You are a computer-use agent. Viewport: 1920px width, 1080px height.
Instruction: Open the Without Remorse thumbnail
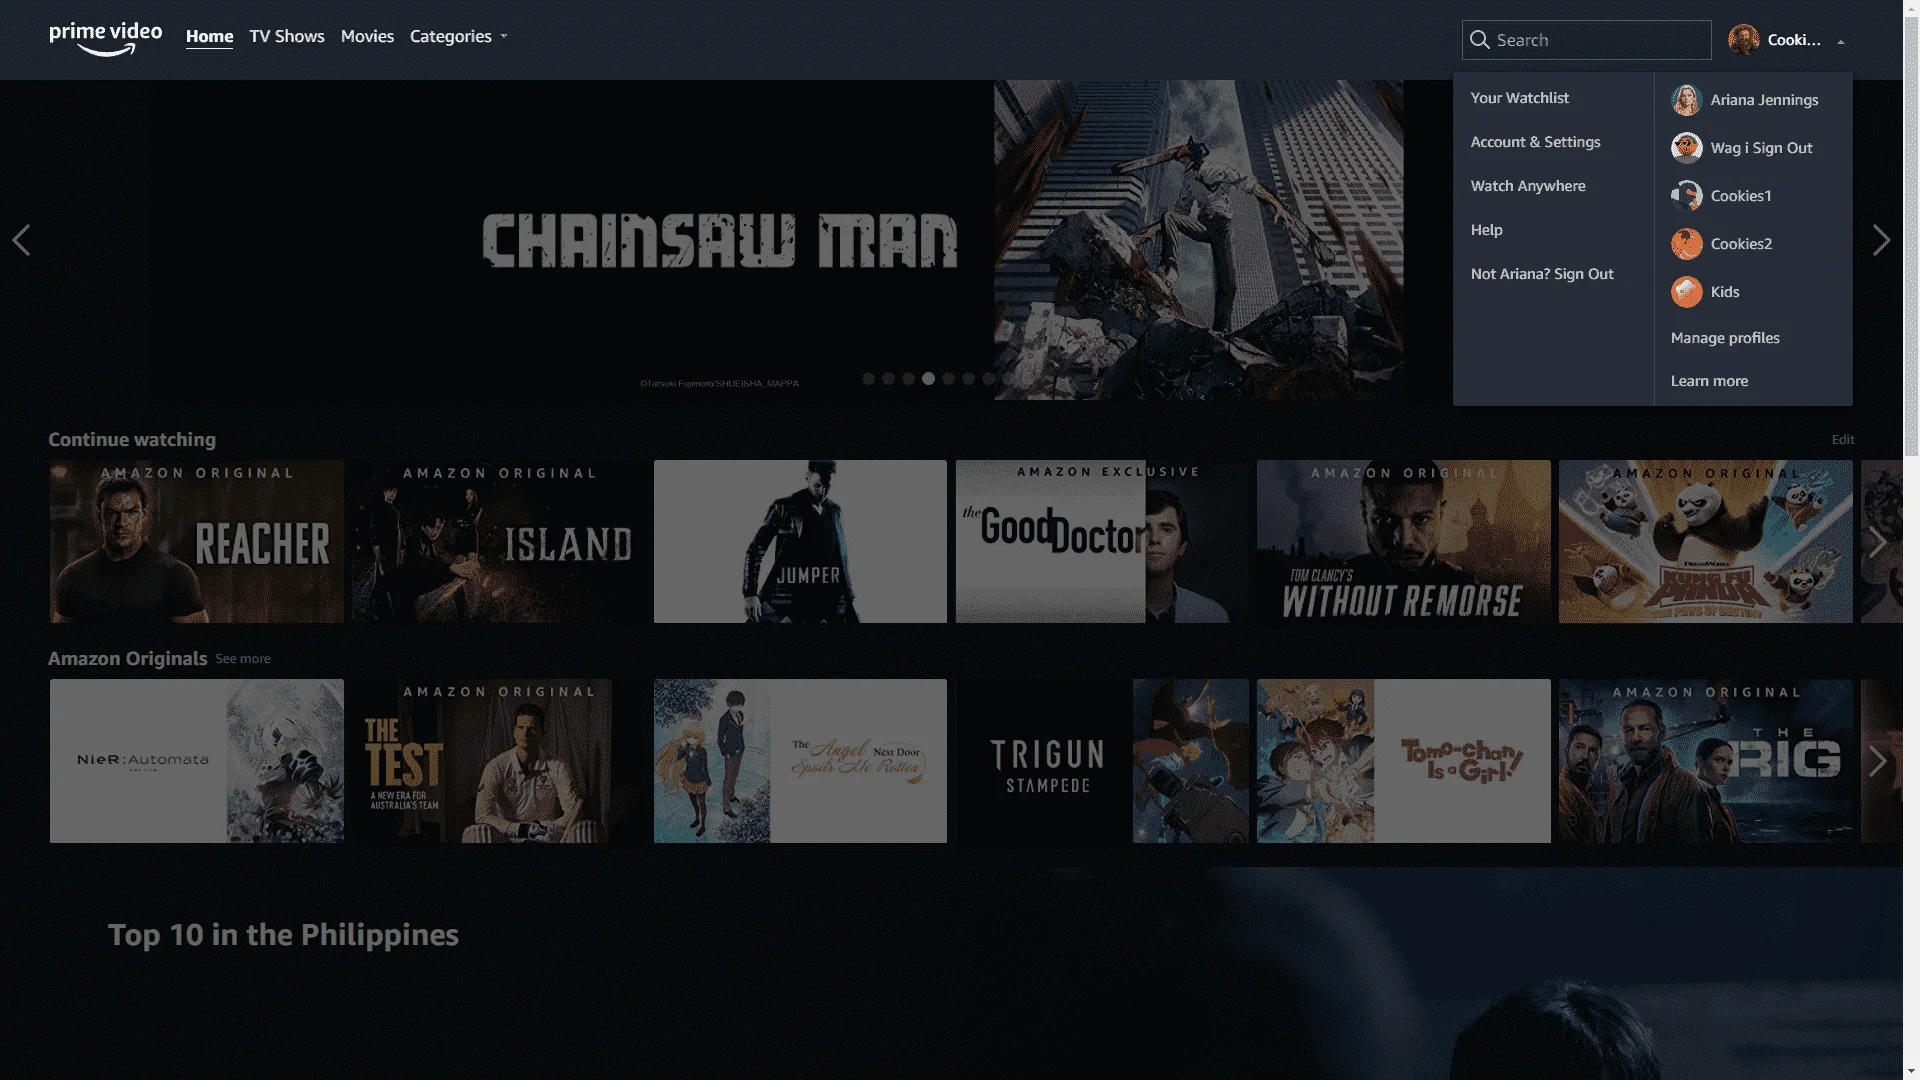tap(1404, 542)
